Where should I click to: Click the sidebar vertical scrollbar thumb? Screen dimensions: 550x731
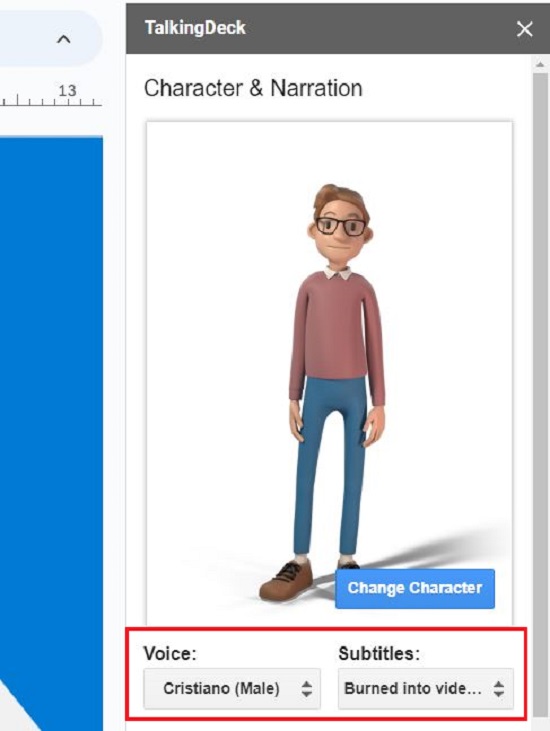coord(540,394)
